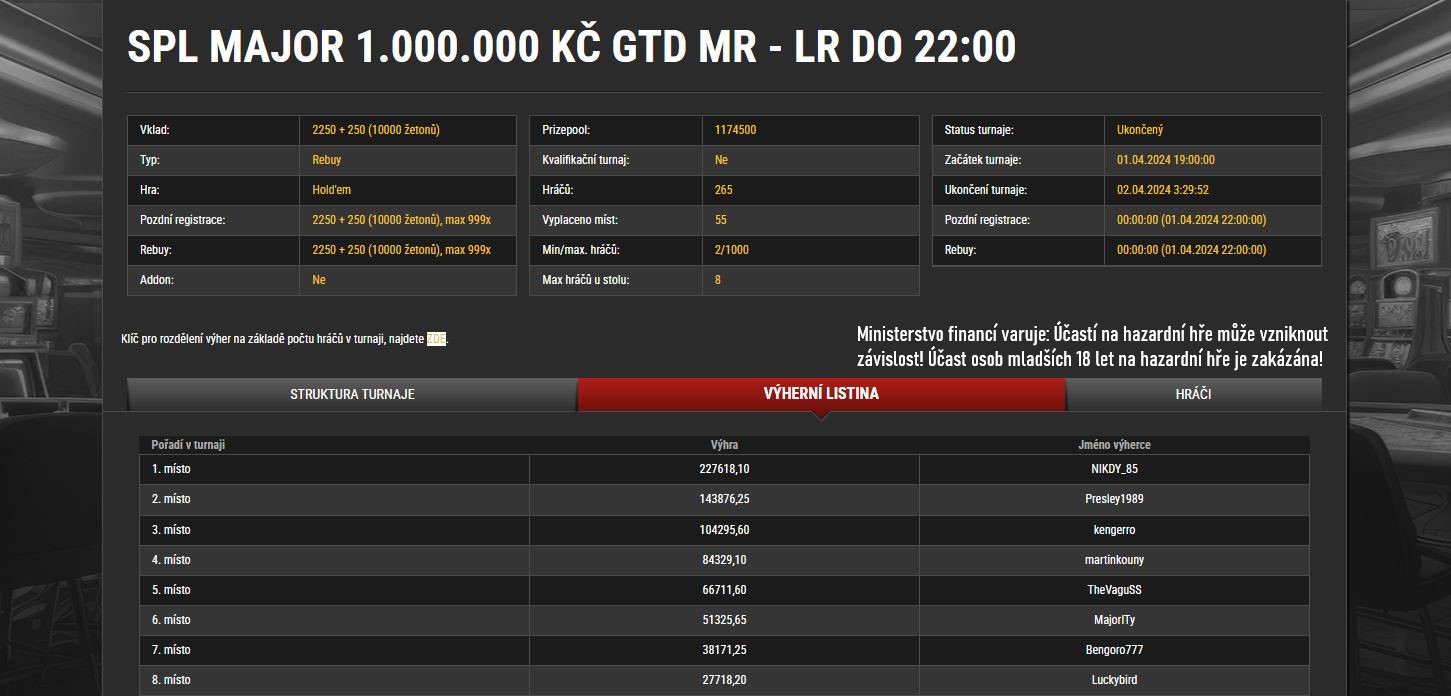1451x696 pixels.
Task: Switch to the Struktura turnaje tab
Action: [x=352, y=394]
